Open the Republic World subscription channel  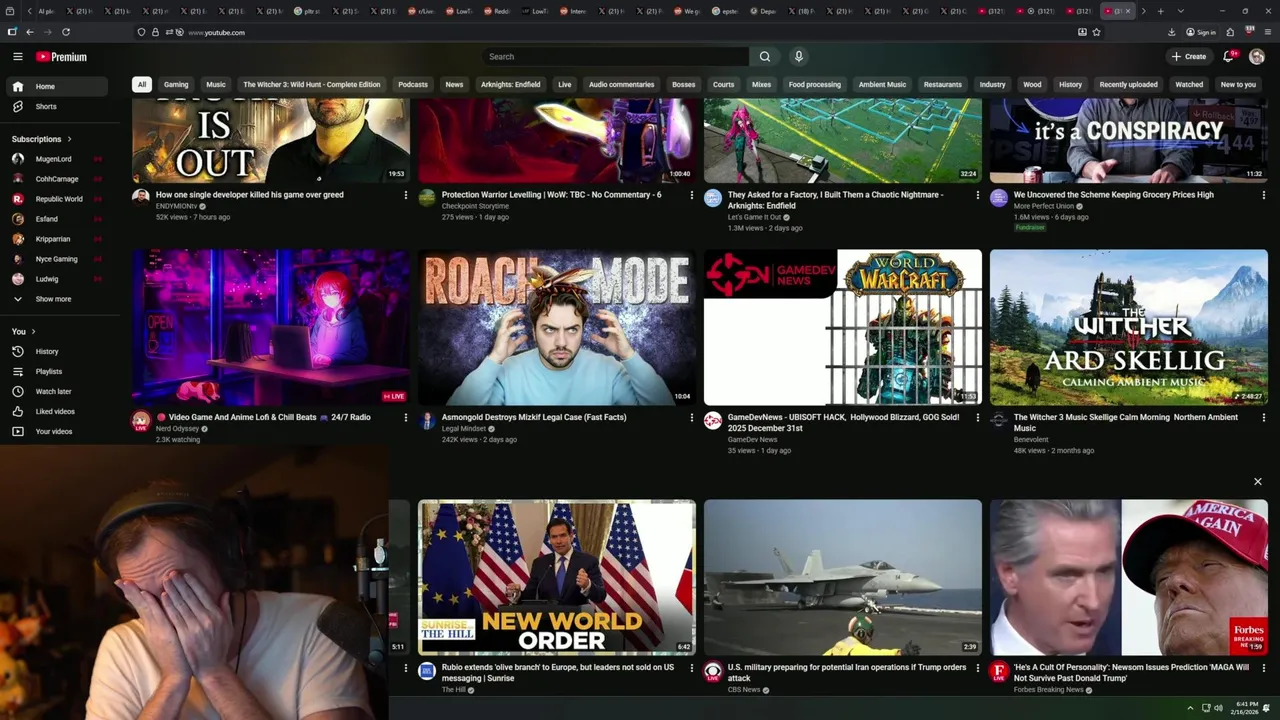click(59, 199)
